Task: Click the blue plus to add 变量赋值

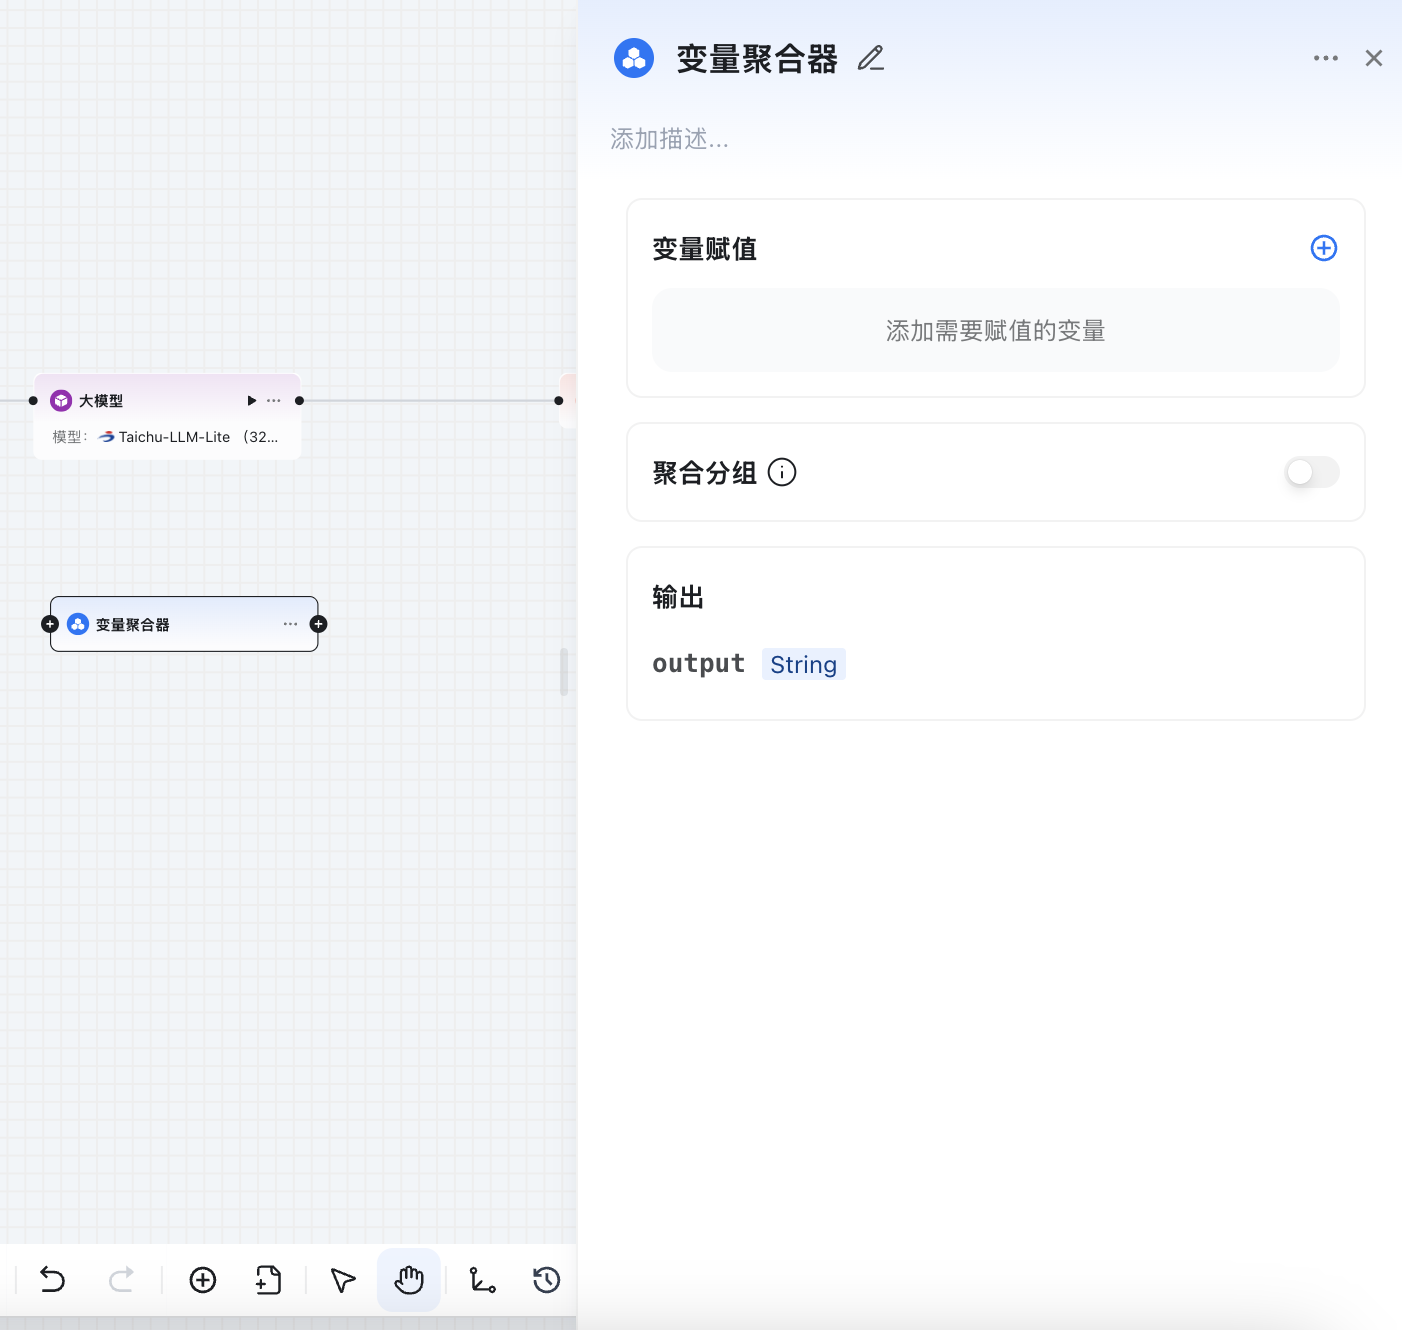Action: pos(1323,248)
